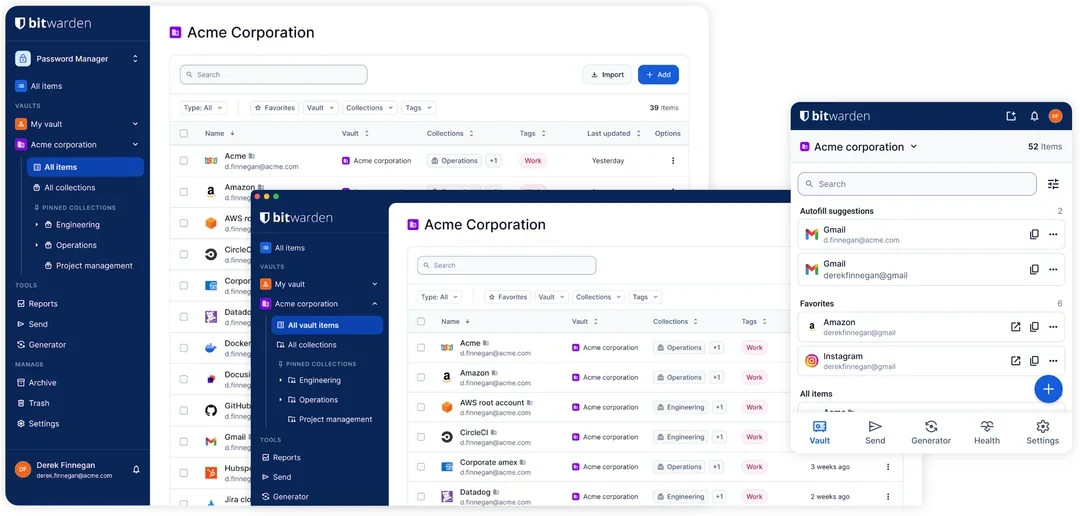This screenshot has height=516, width=1080.
Task: Open Type: All dropdown in back window
Action: [203, 108]
